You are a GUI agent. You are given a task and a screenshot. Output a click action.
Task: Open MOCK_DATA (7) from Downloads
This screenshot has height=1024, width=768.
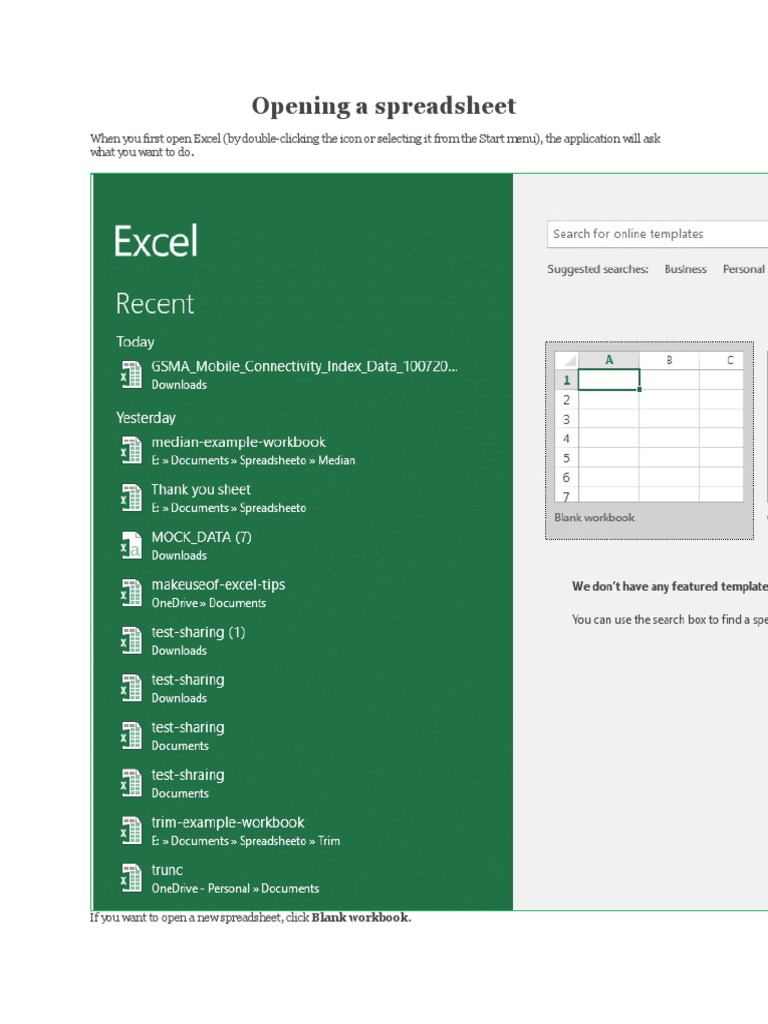click(186, 546)
